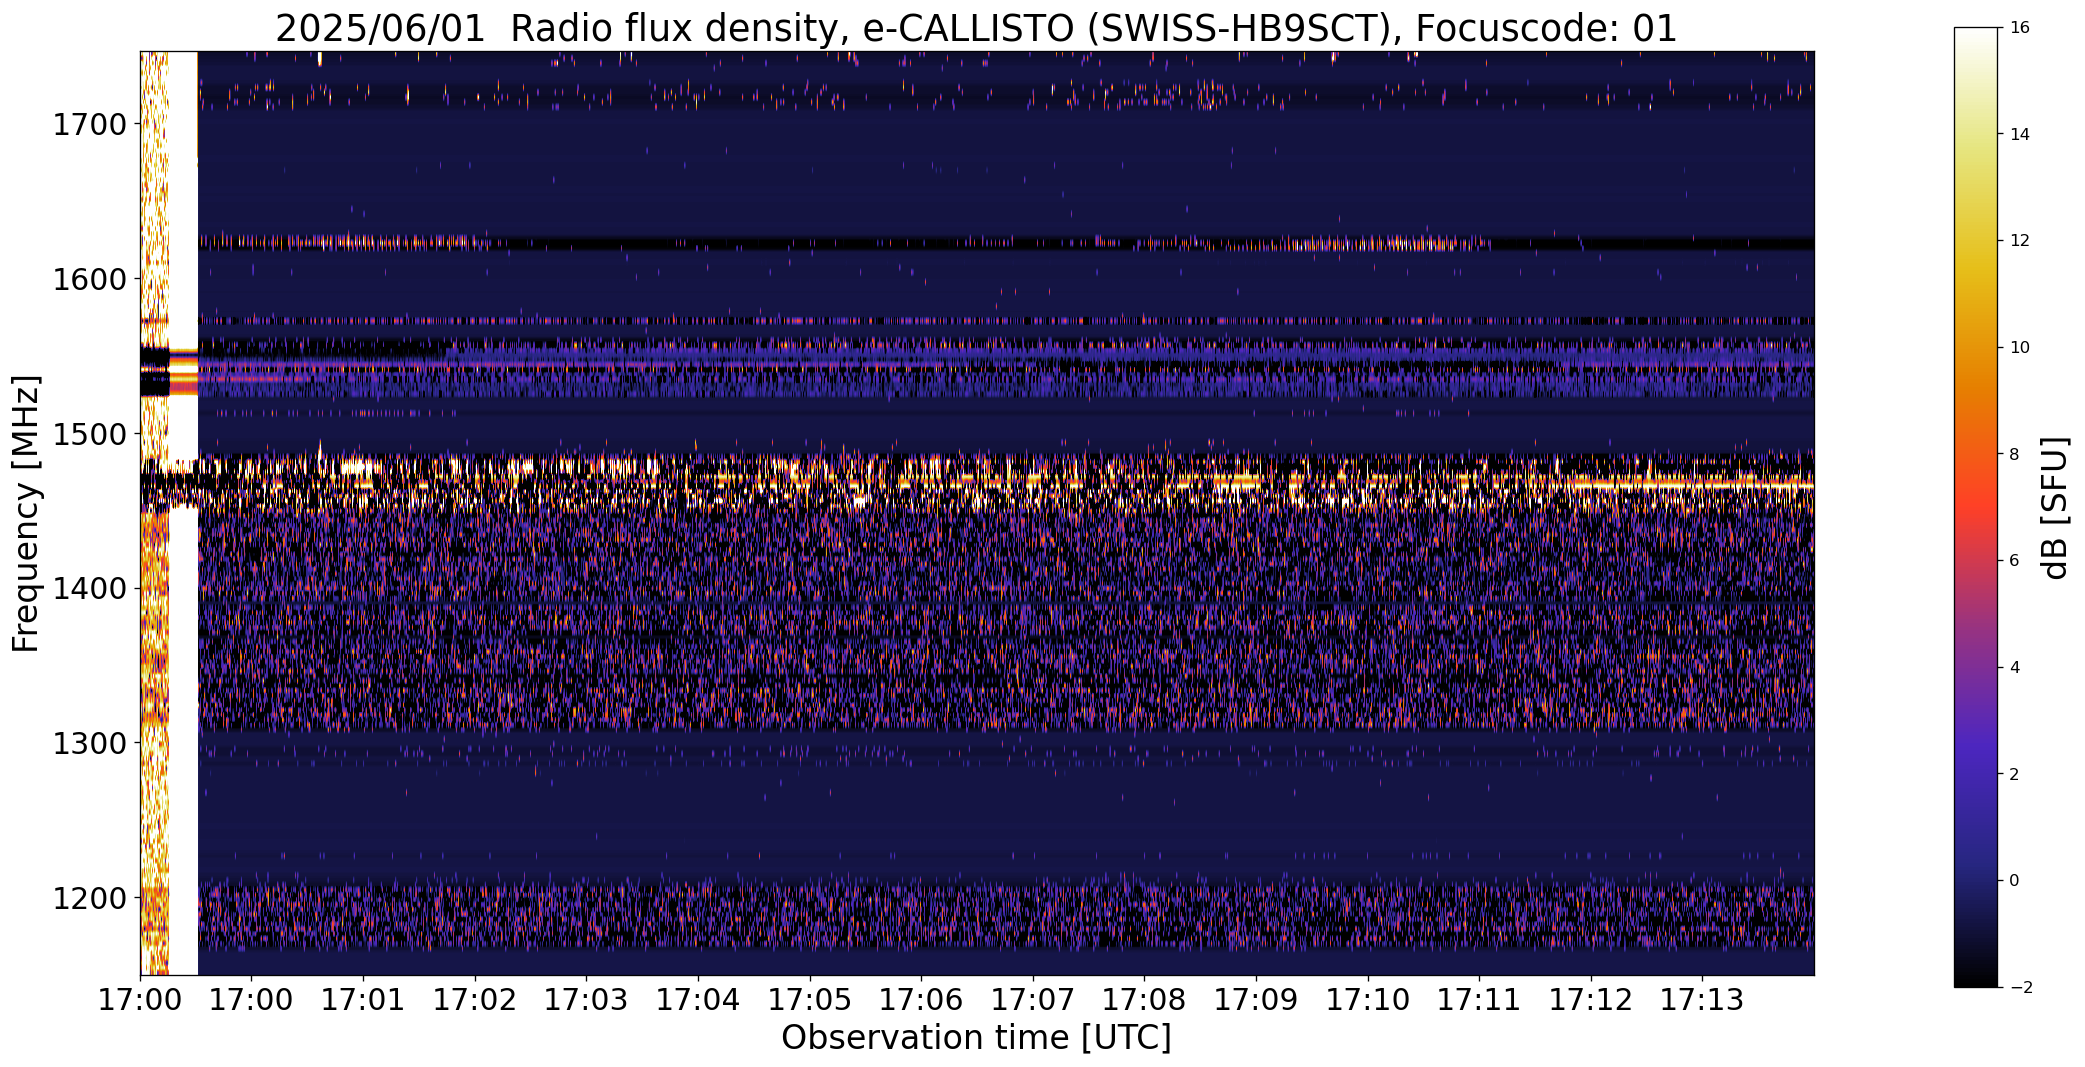The image size is (2085, 1067).
Task: Select the 17:06 time tick label
Action: coord(921,1000)
